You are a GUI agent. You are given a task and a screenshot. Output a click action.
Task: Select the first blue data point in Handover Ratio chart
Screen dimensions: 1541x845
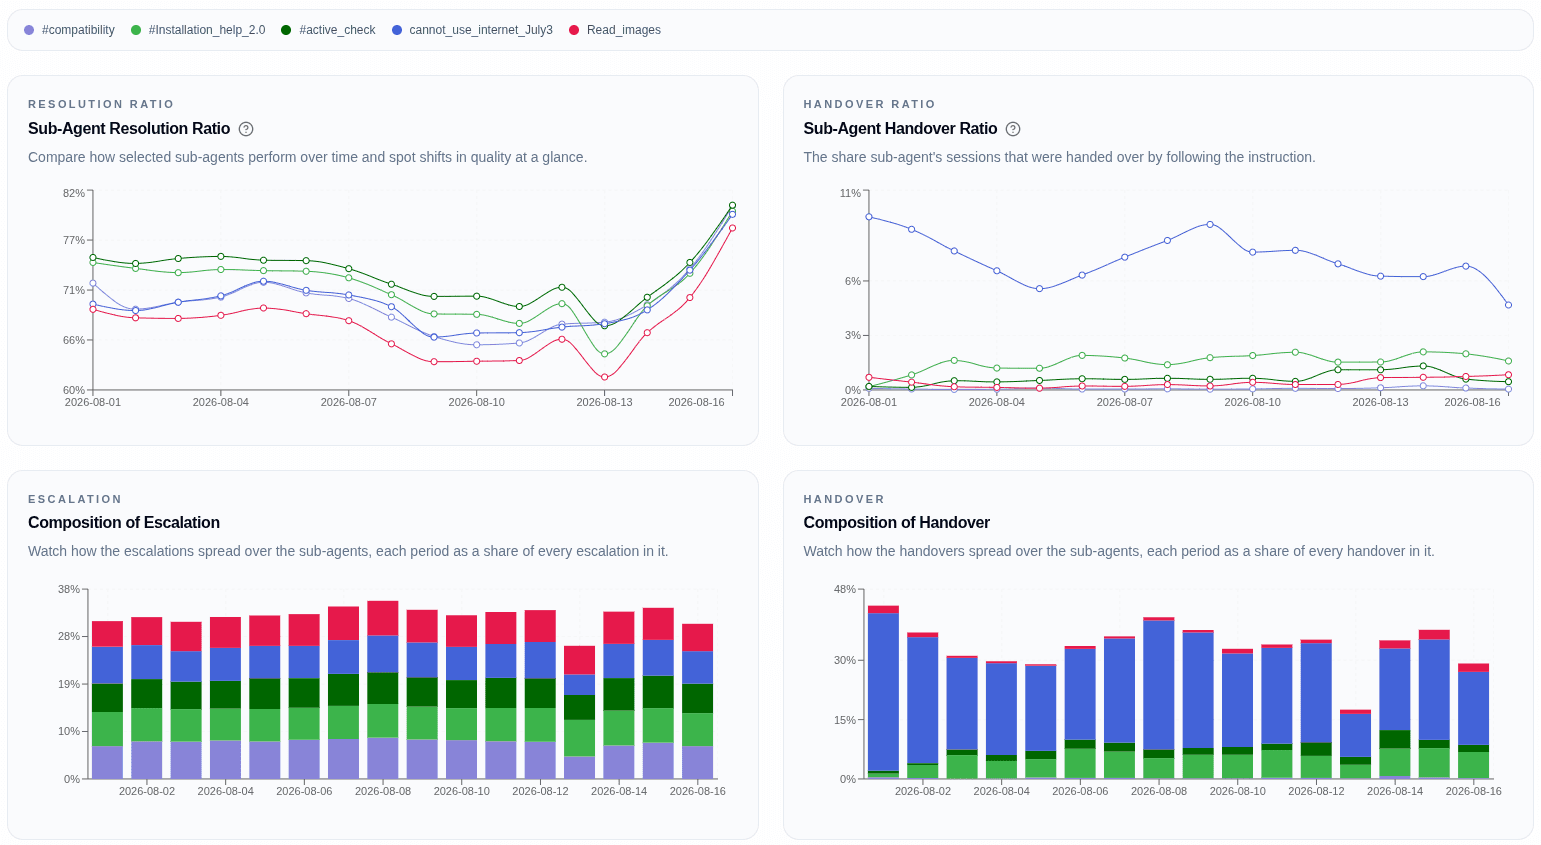869,217
